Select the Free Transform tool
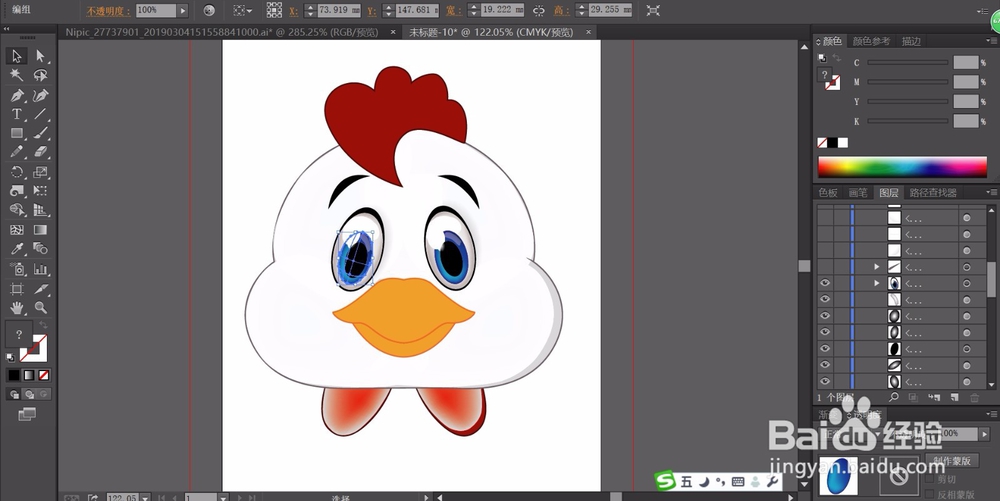Screen dimensions: 1000x501 [x=40, y=191]
